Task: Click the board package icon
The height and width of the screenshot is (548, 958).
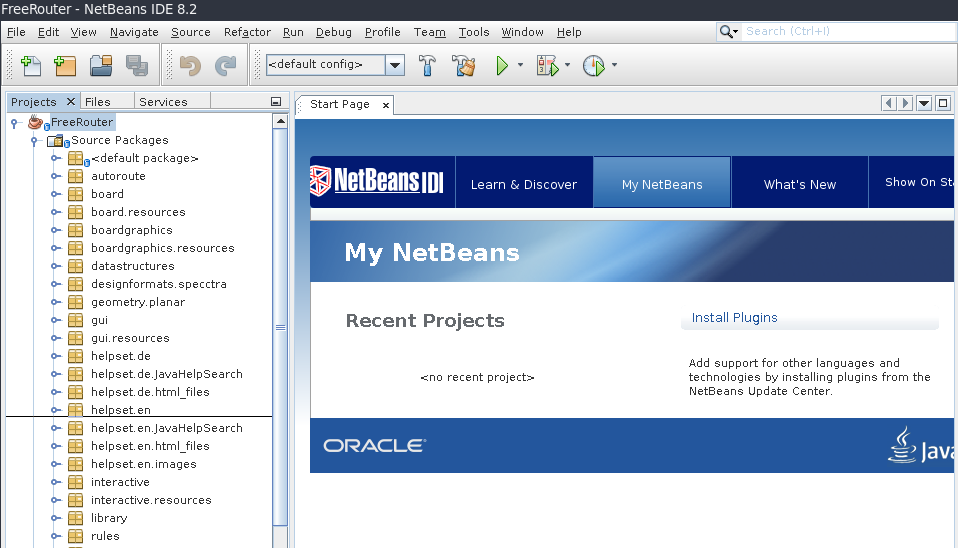Action: point(75,194)
